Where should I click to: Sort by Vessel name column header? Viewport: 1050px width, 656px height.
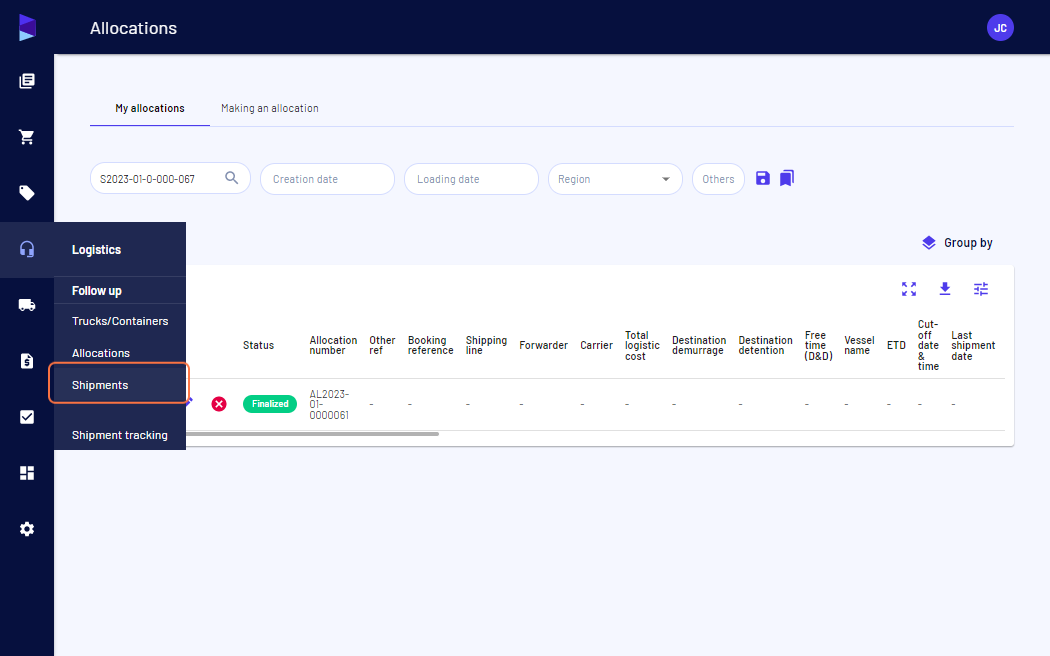tap(859, 345)
